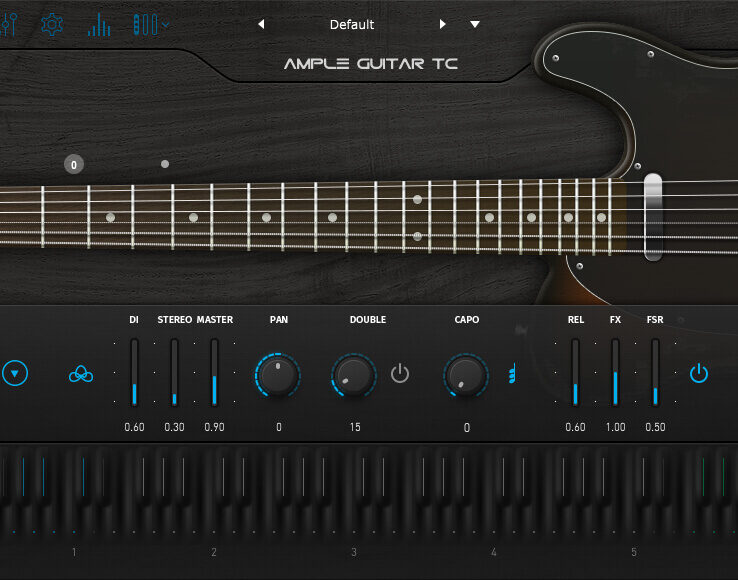This screenshot has height=580, width=738.
Task: Click the MASTER value 0.90
Action: tap(214, 427)
